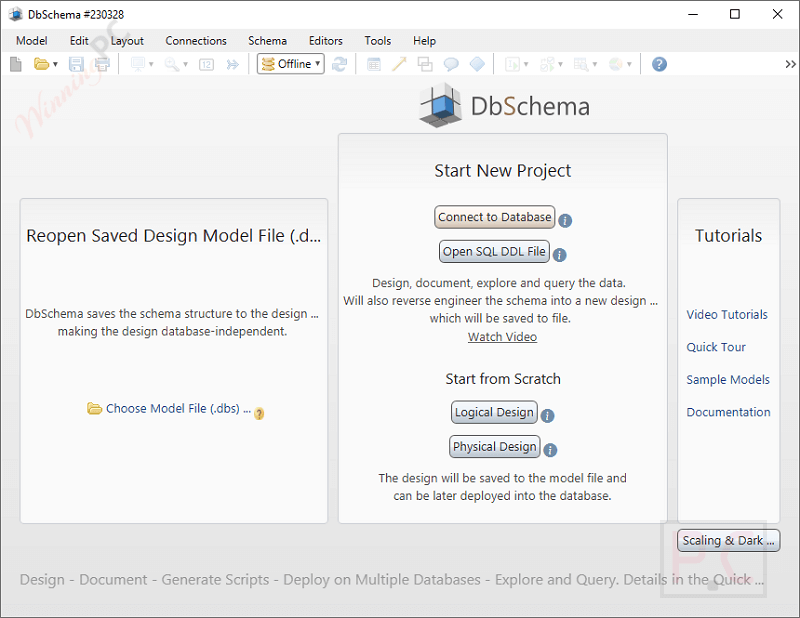Screen dimensions: 800x618
Task: Click help icon beside Choose Model File
Action: [x=259, y=413]
